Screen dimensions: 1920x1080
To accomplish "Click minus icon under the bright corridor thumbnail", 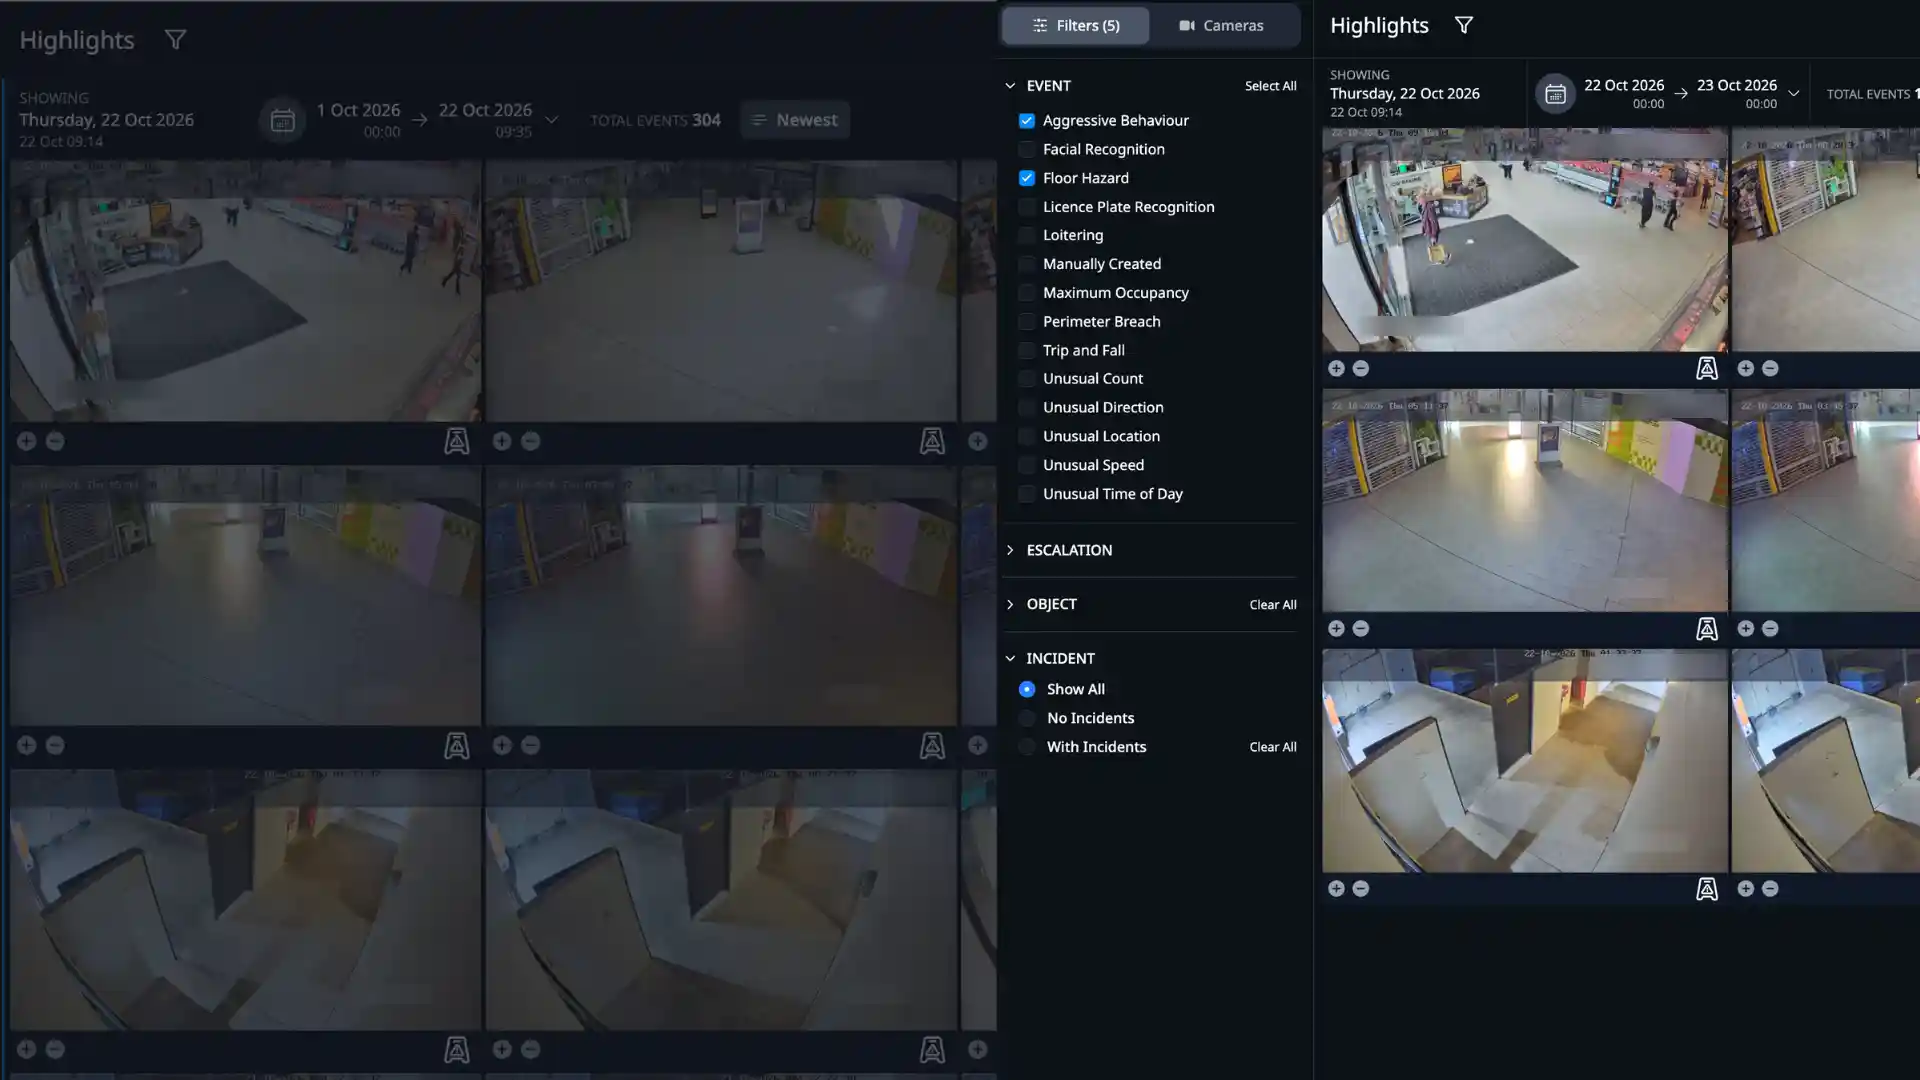I will click(x=1360, y=629).
